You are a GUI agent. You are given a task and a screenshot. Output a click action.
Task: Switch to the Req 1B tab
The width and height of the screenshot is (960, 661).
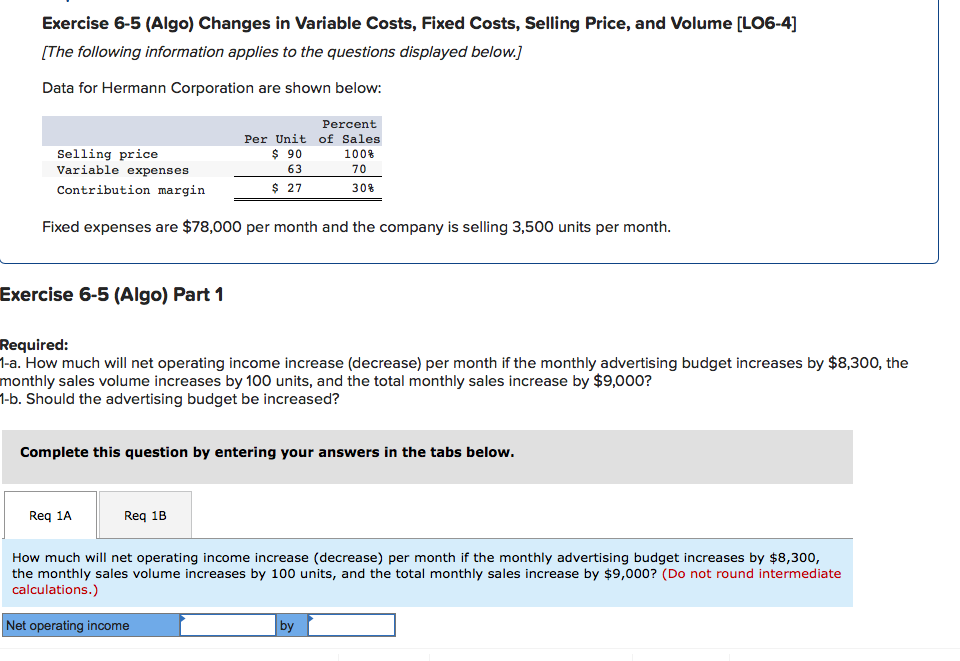pos(145,515)
